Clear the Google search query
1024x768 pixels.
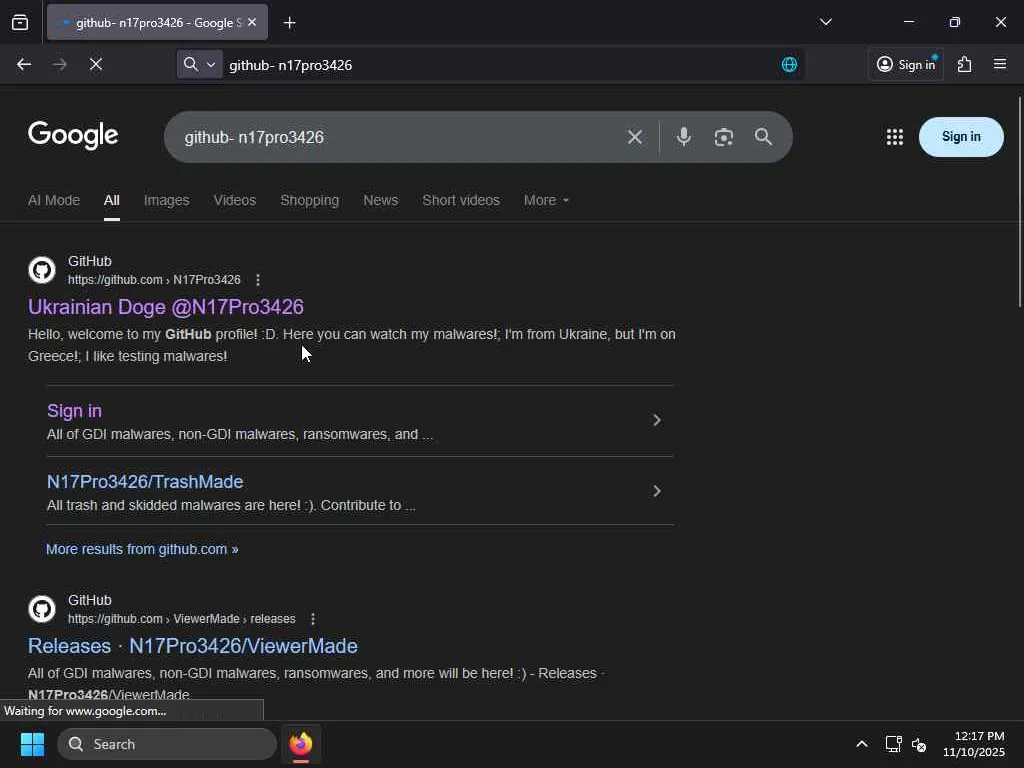pyautogui.click(x=635, y=137)
